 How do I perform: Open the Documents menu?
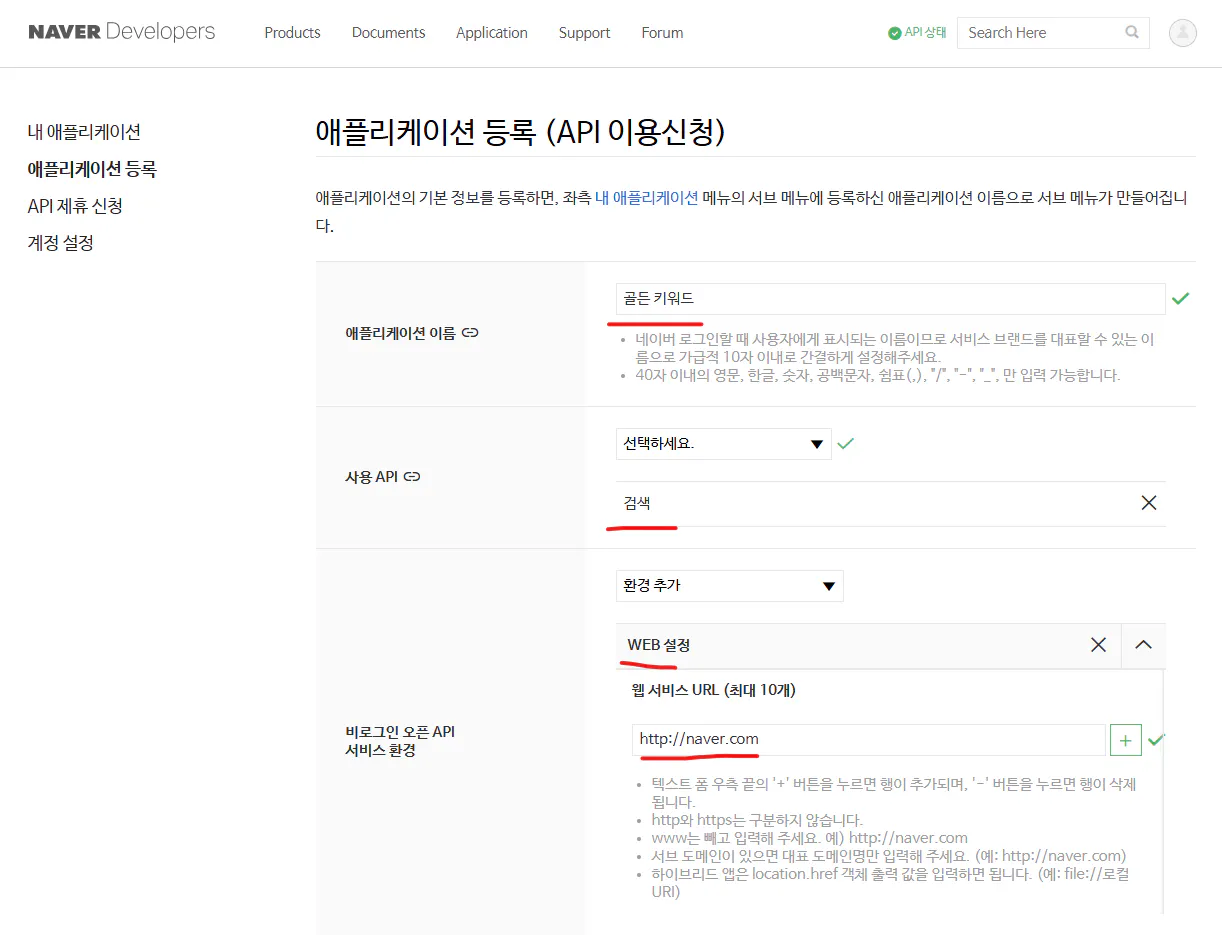pyautogui.click(x=388, y=33)
